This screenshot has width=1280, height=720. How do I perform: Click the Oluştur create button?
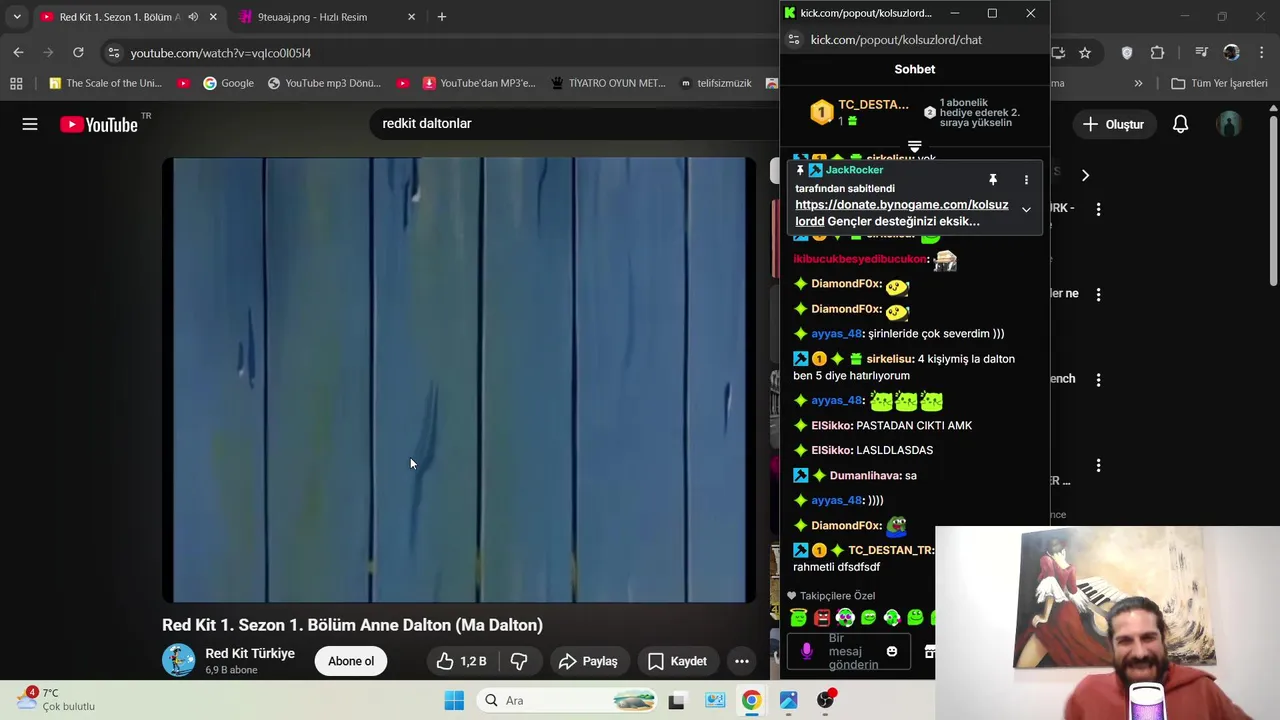[1113, 124]
